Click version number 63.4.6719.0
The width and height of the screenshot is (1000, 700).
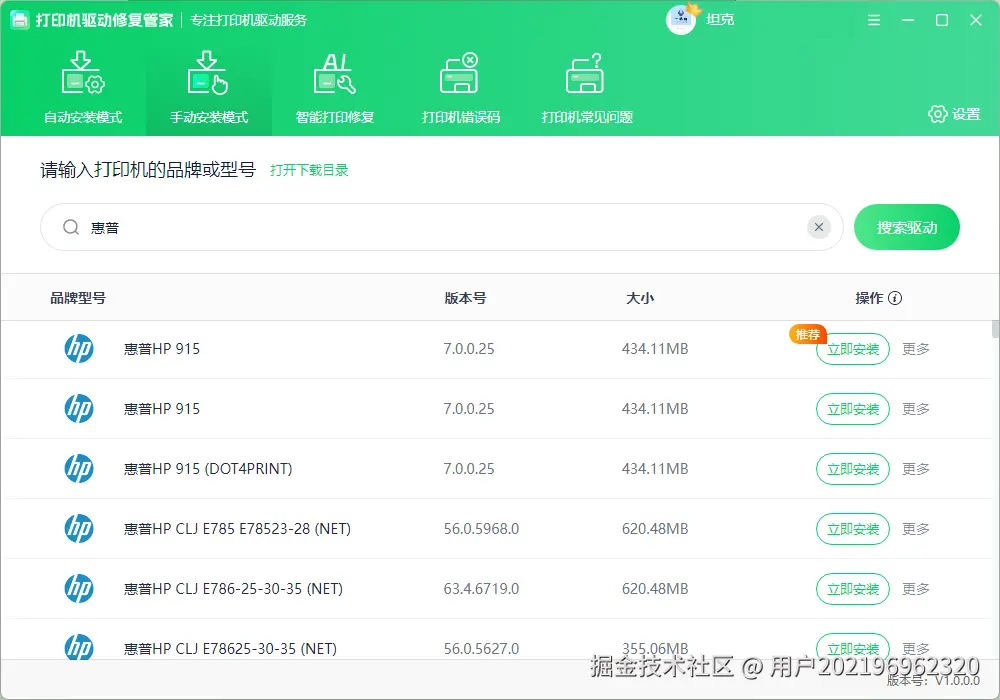point(482,588)
